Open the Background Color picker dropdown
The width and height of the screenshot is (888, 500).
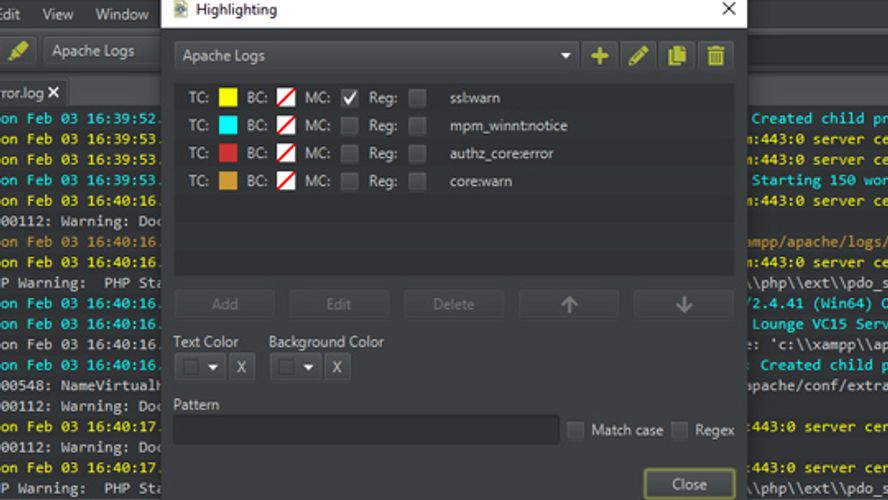click(296, 367)
